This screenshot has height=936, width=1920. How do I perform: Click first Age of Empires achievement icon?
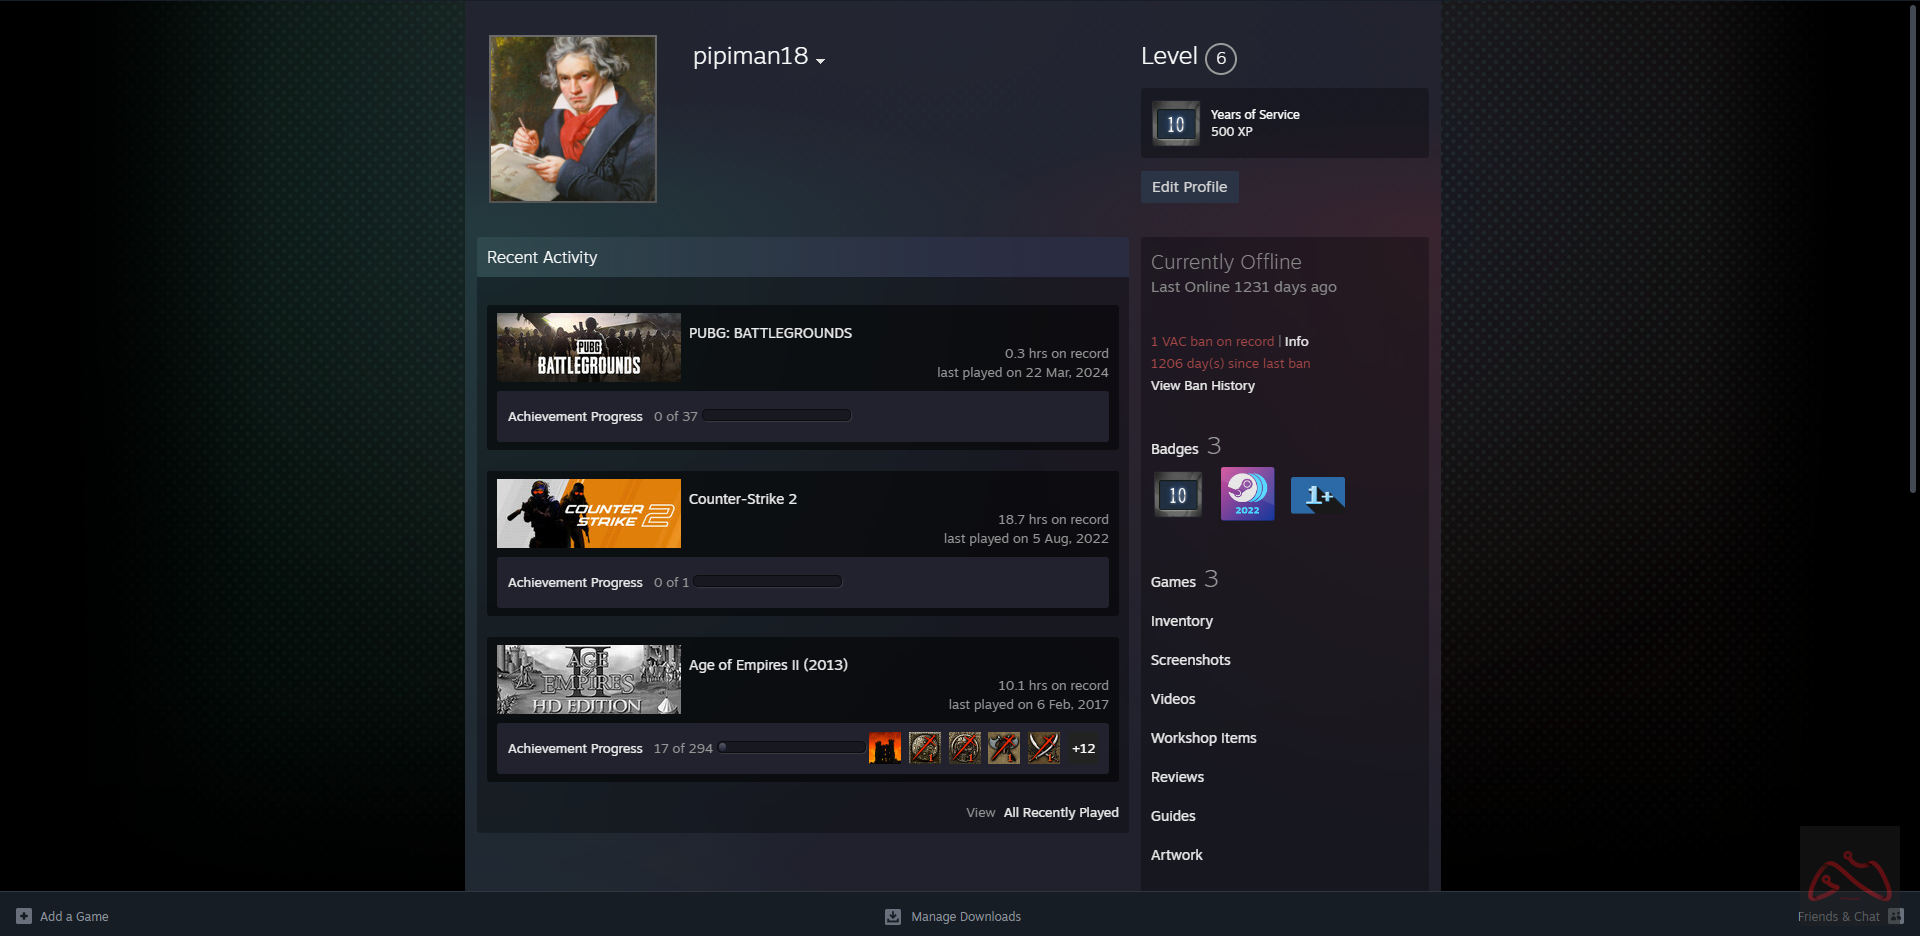[x=885, y=748]
